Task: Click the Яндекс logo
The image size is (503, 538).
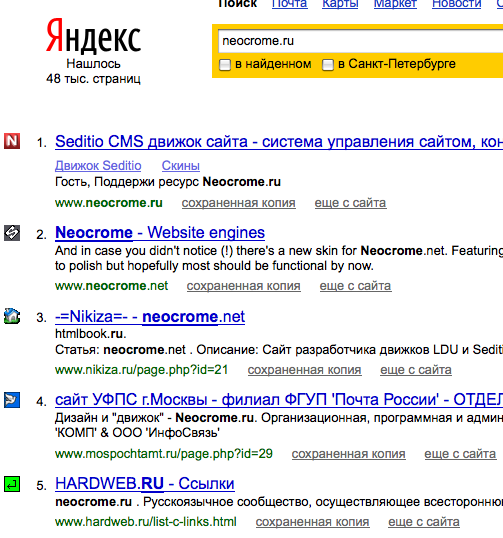Action: tap(93, 36)
